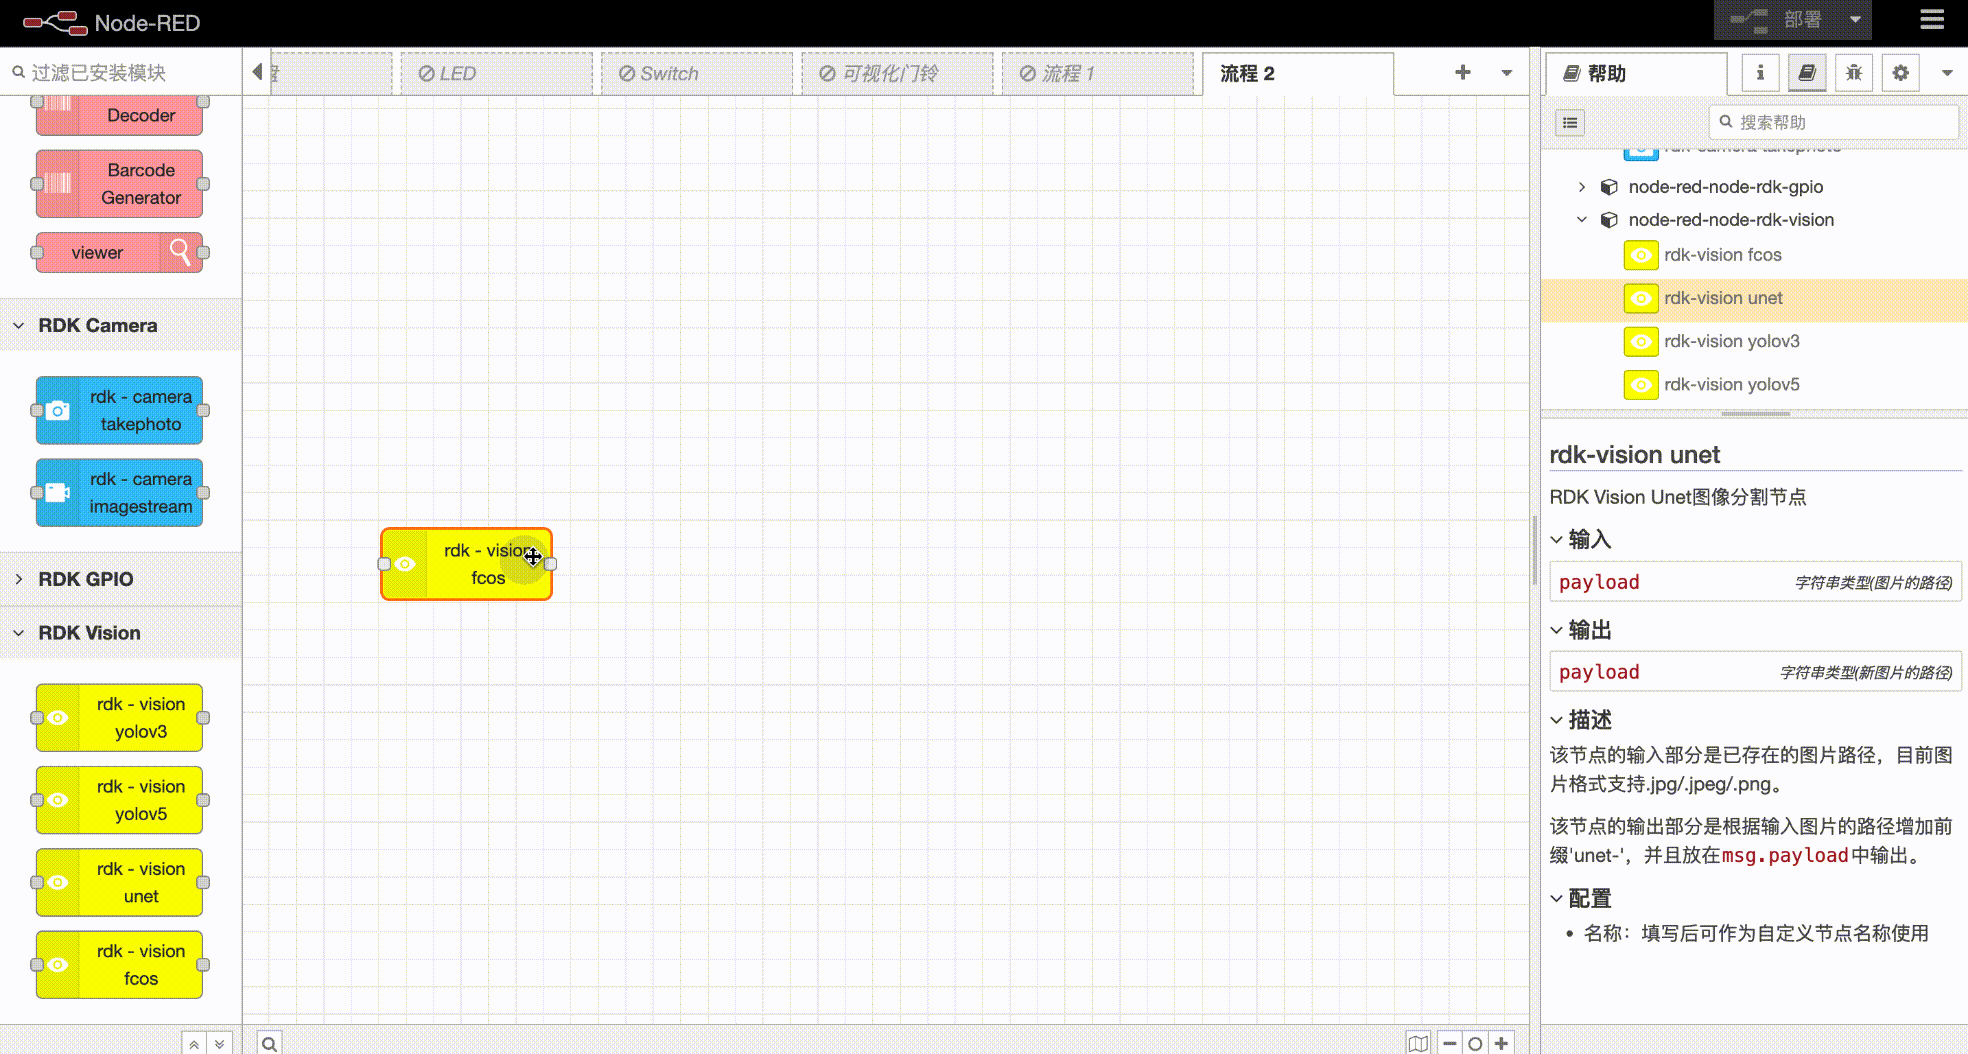This screenshot has height=1054, width=1968.
Task: Open the information sidebar tab
Action: pyautogui.click(x=1760, y=72)
